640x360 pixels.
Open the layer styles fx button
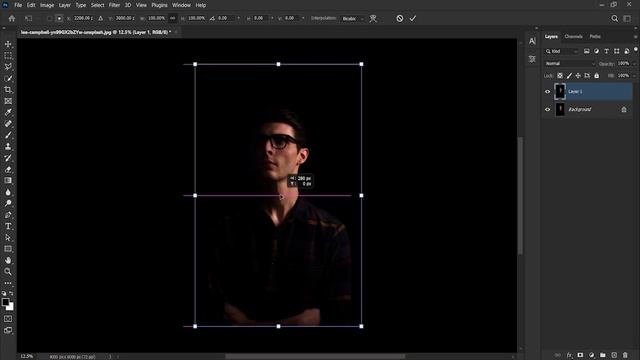(x=569, y=355)
